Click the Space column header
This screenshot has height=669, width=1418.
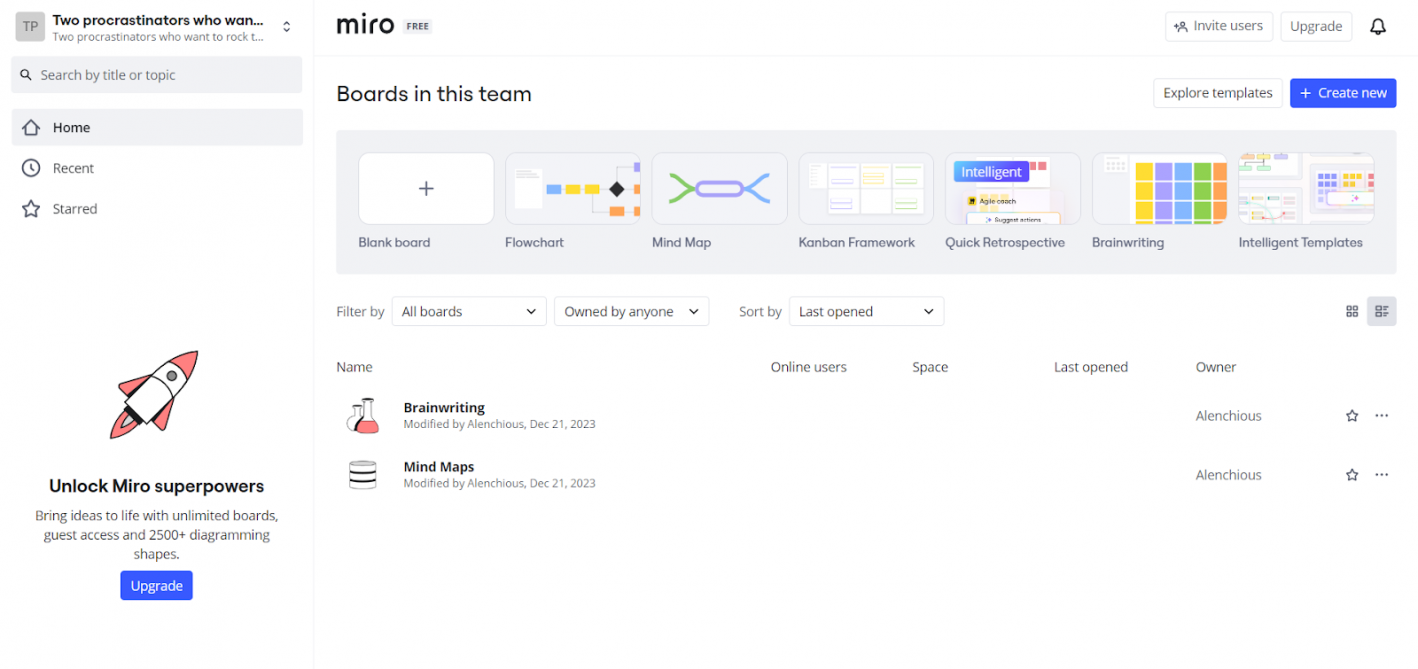[x=930, y=367]
